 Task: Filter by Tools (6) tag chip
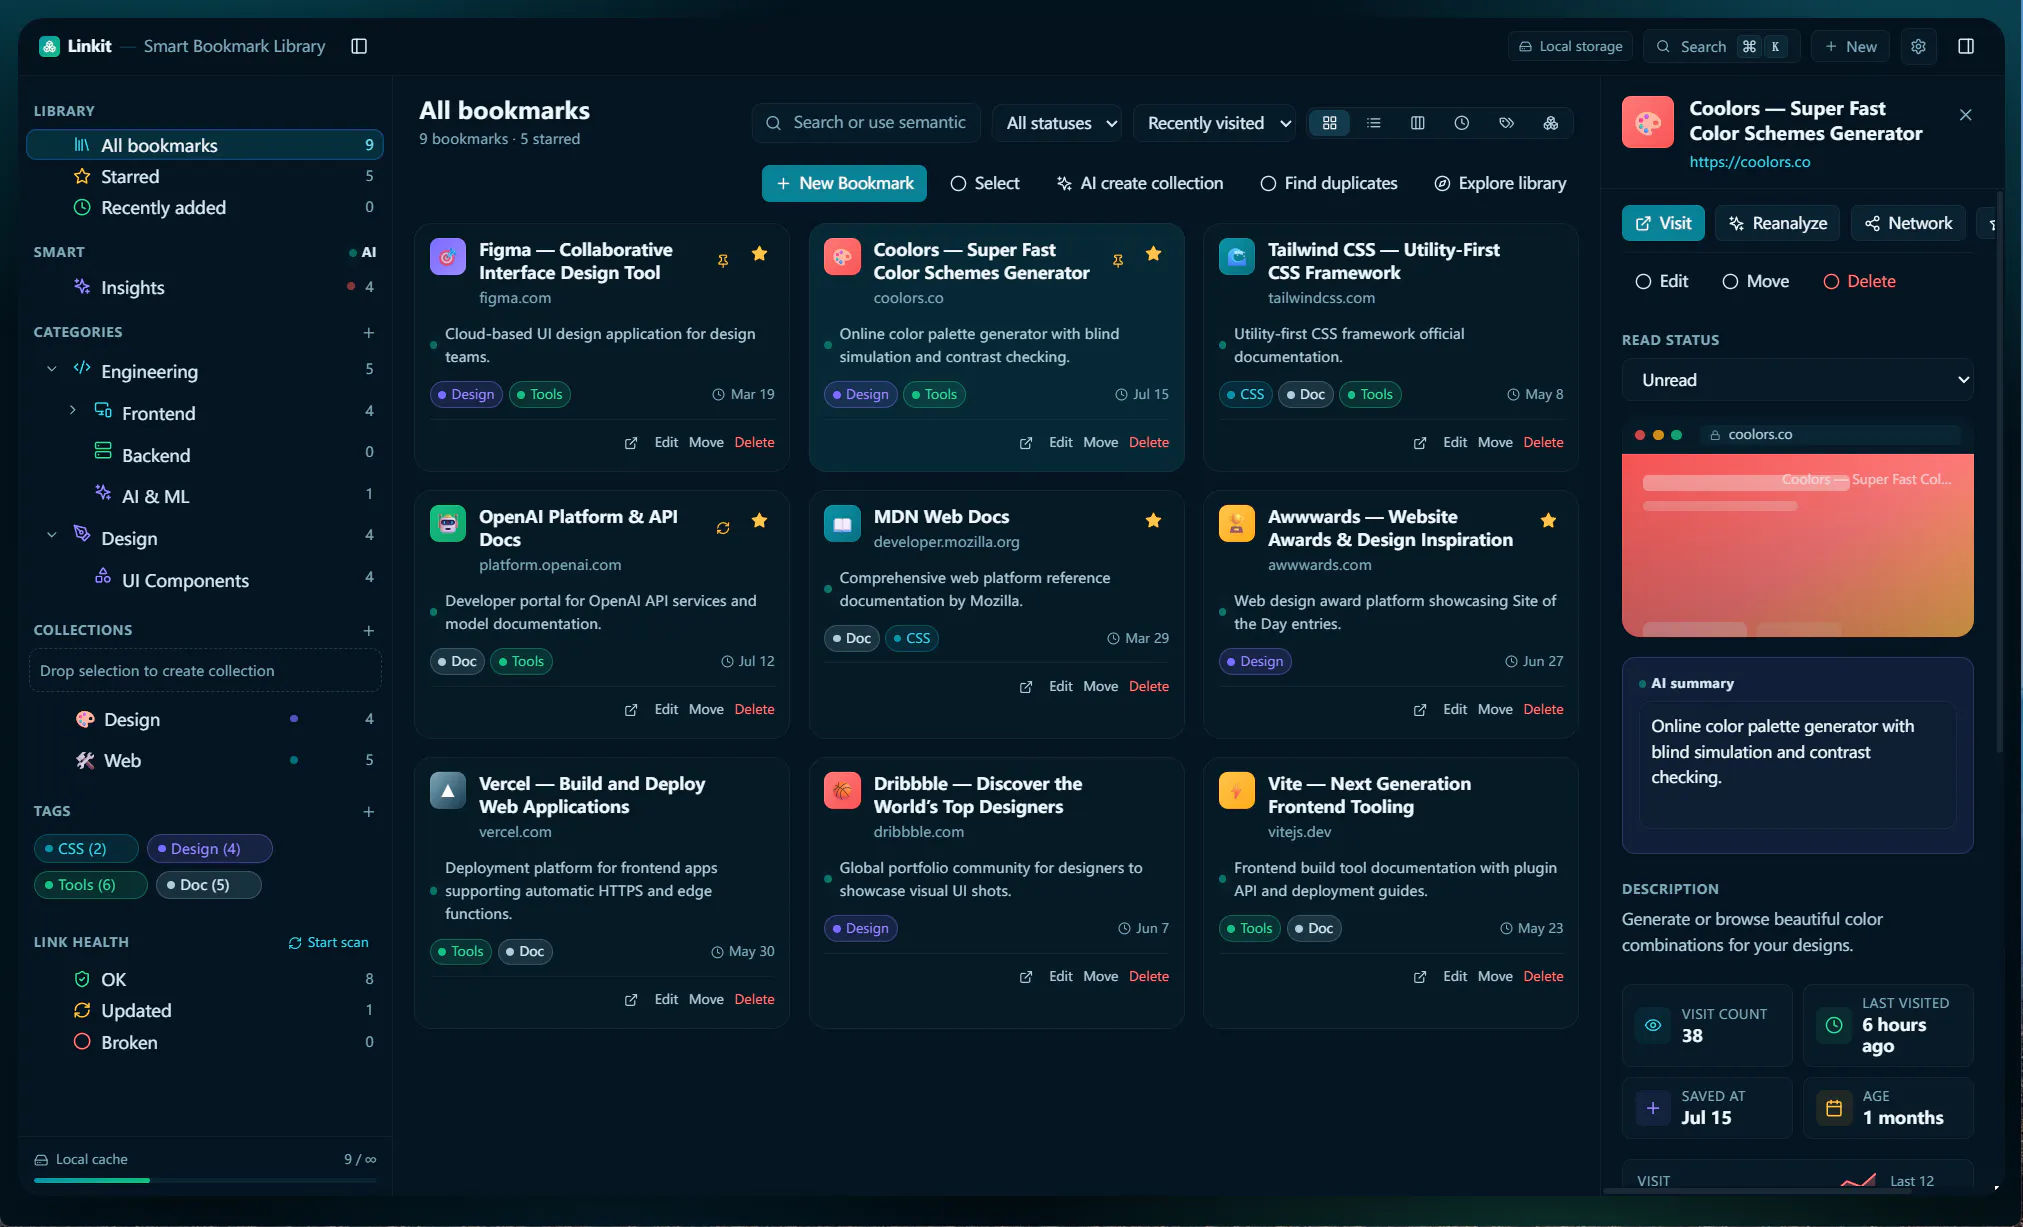pos(90,885)
